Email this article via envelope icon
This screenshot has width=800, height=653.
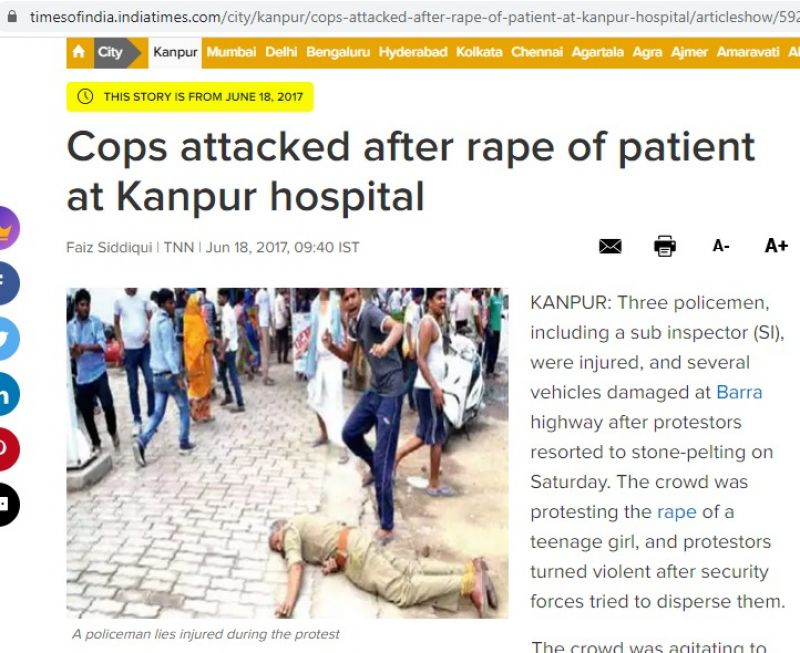610,246
